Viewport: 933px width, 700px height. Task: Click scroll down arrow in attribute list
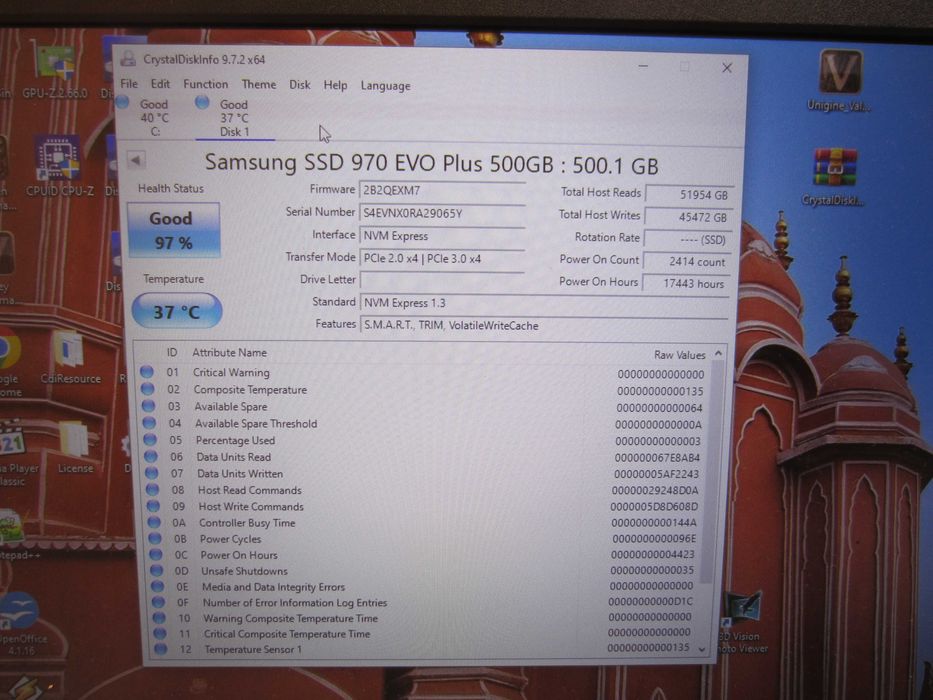703,649
